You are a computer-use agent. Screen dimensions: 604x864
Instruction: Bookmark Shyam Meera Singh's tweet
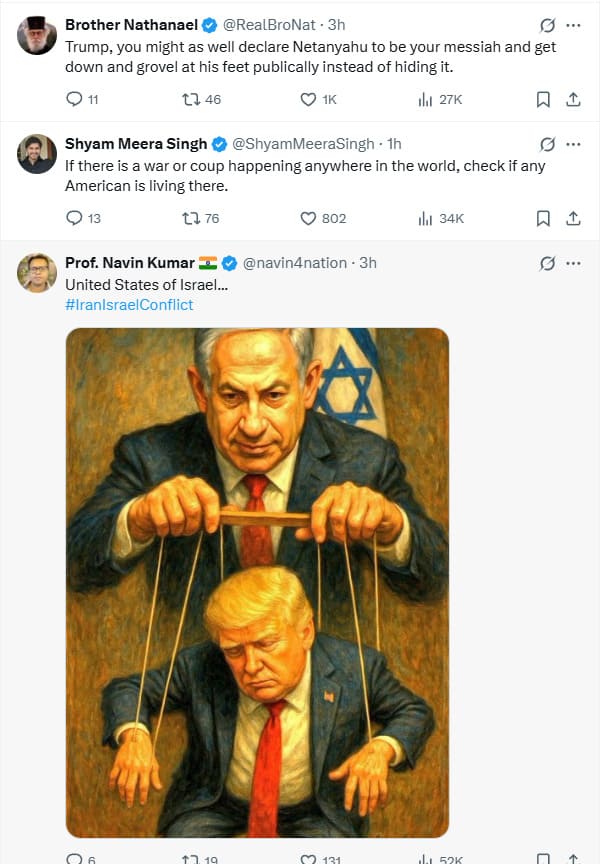[543, 218]
